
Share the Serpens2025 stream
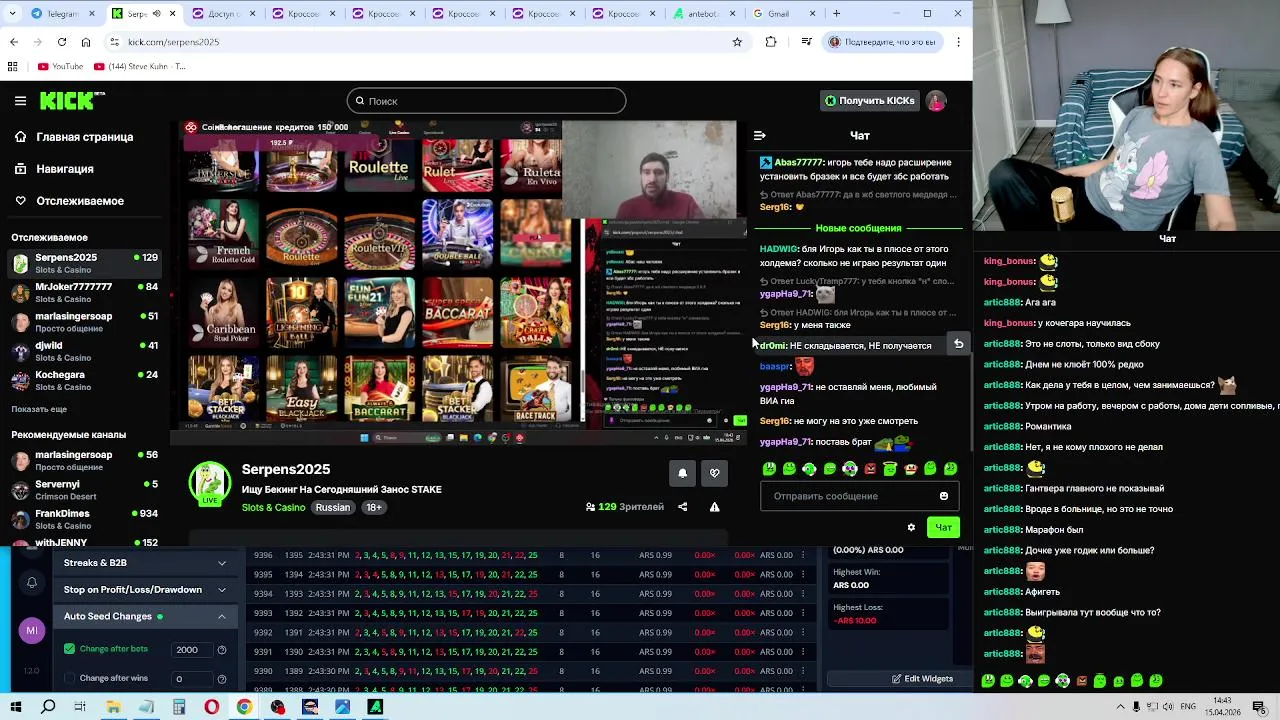pos(683,507)
